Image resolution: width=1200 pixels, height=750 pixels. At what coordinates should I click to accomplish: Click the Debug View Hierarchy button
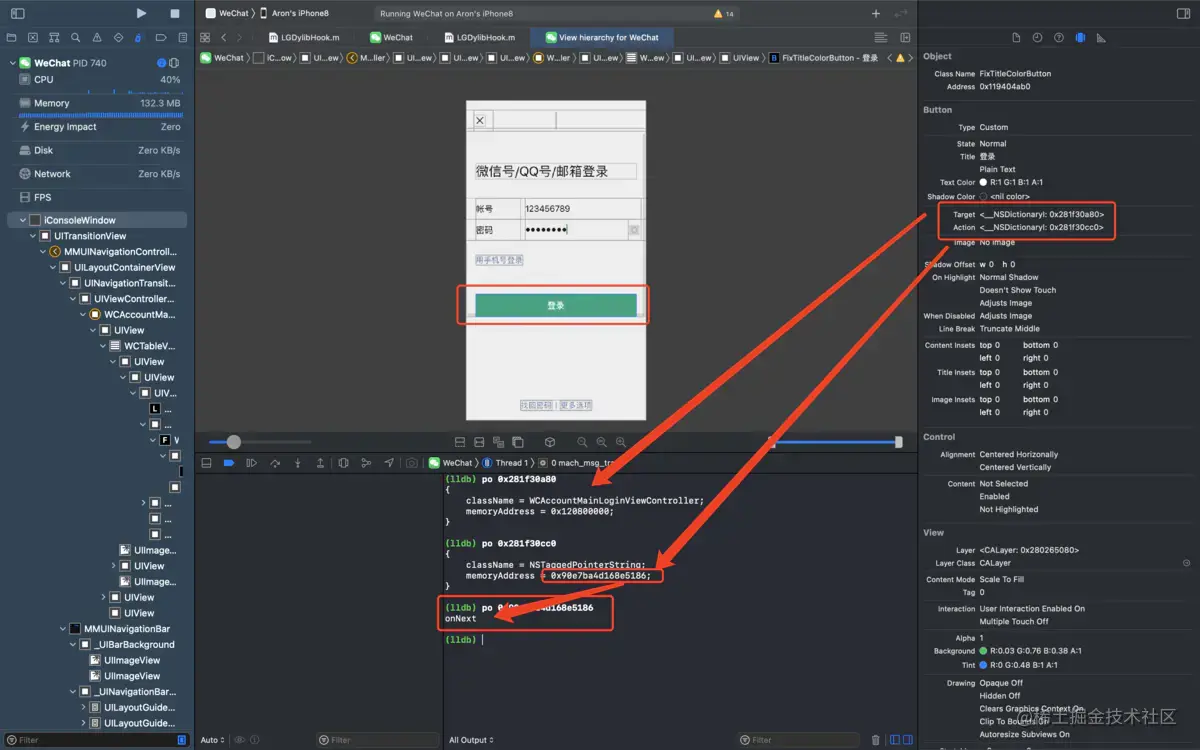coord(343,463)
